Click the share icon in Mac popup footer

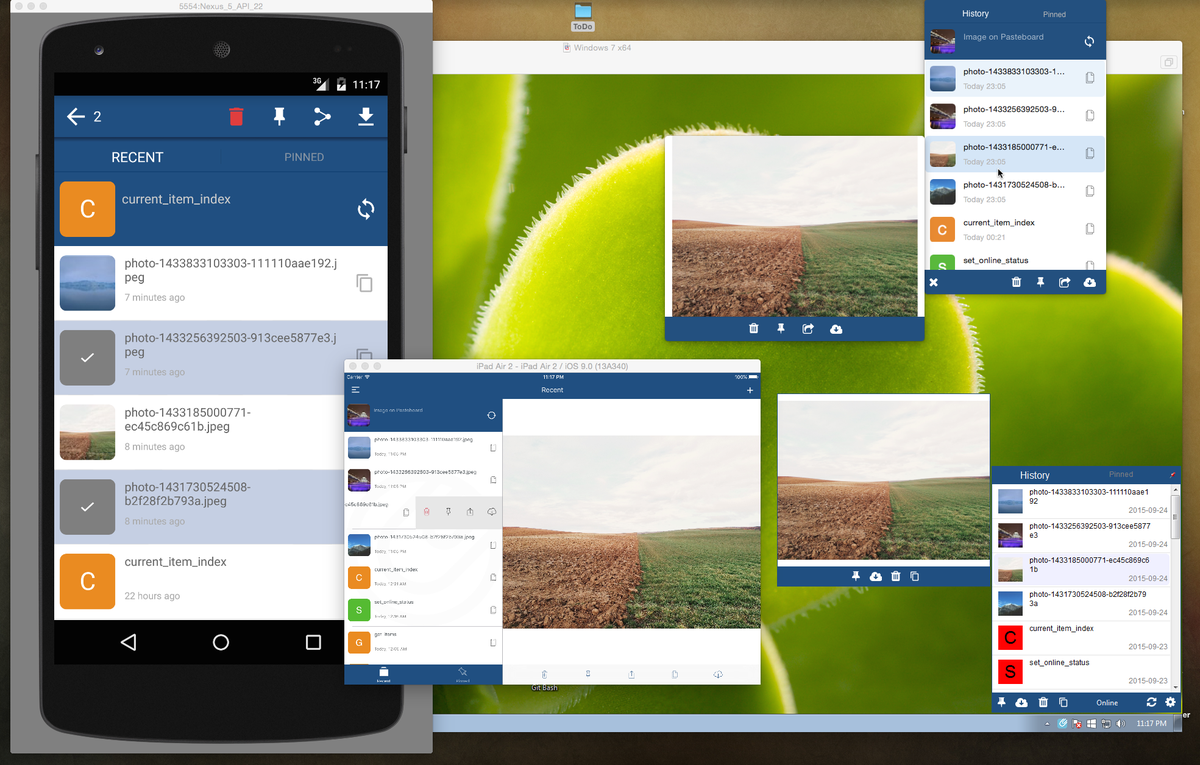[1064, 283]
